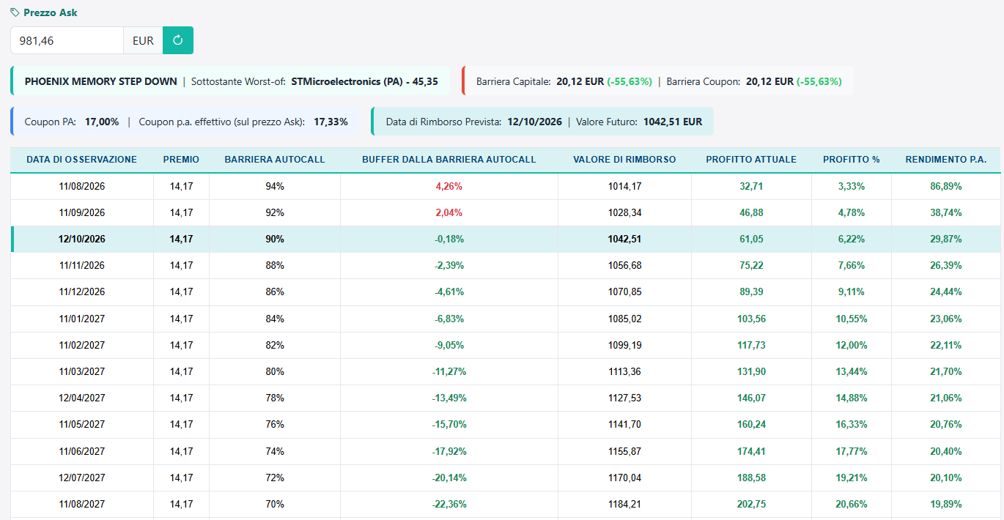Screen dimensions: 1004x520
Task: Select the 11/08/2026 observation row
Action: pos(505,186)
